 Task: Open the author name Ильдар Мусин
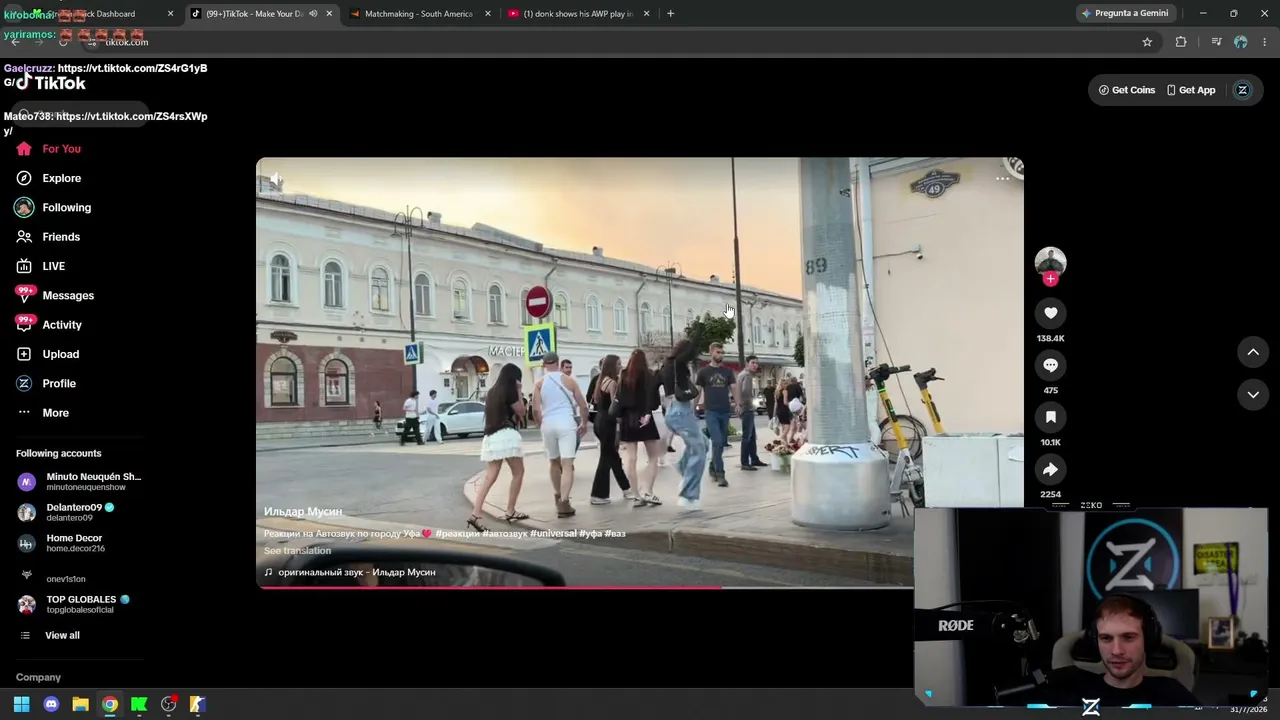[x=303, y=512]
